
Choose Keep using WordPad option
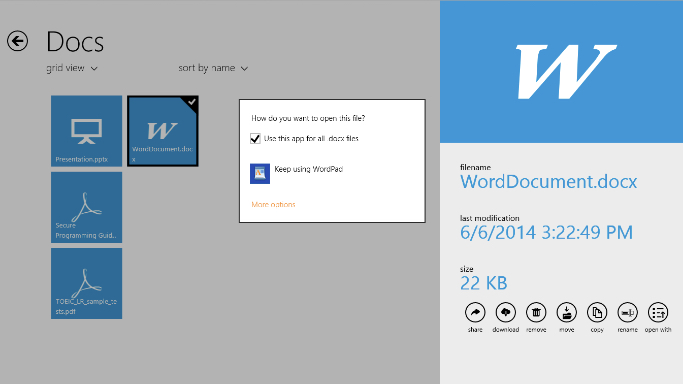point(297,173)
